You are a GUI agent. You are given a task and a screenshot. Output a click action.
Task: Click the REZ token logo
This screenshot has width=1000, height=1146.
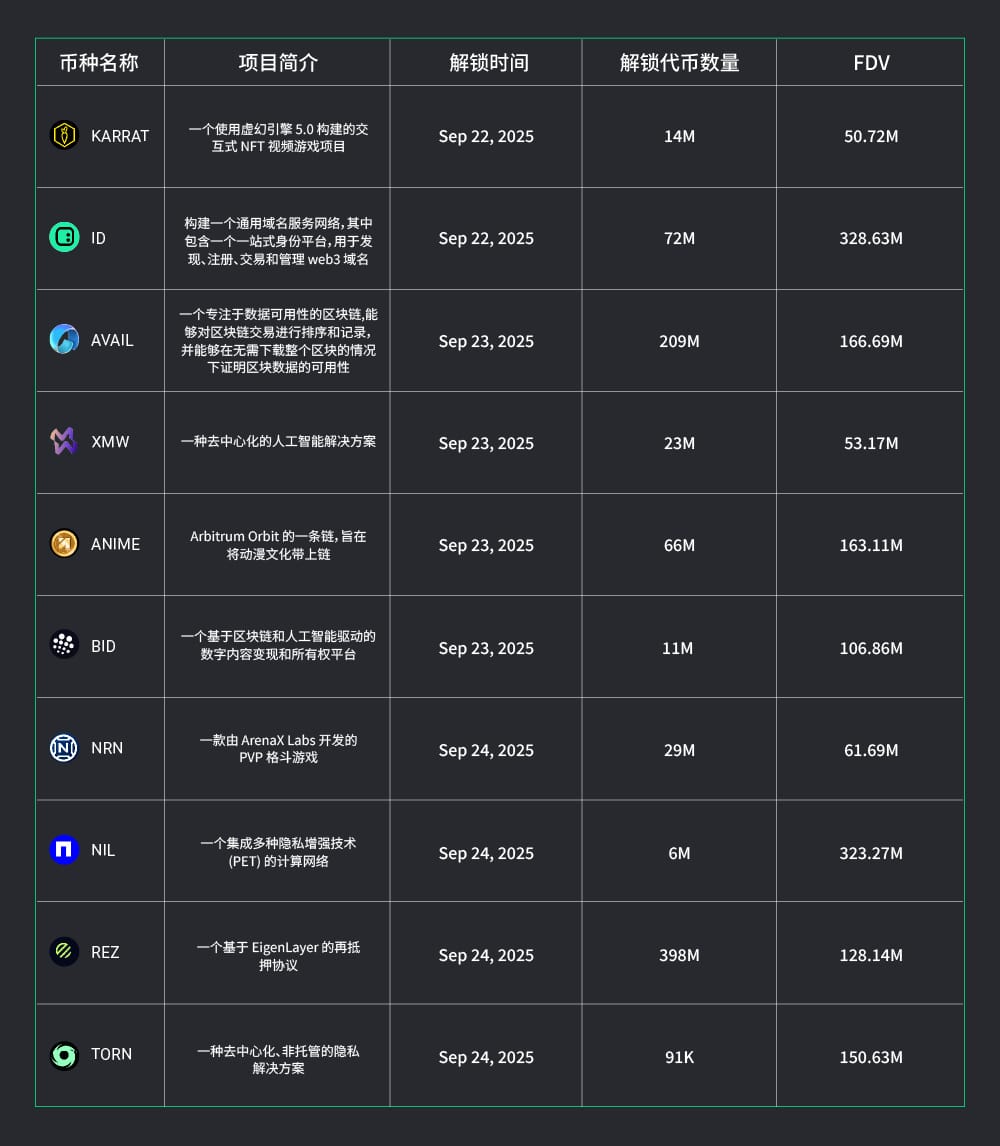pyautogui.click(x=64, y=951)
